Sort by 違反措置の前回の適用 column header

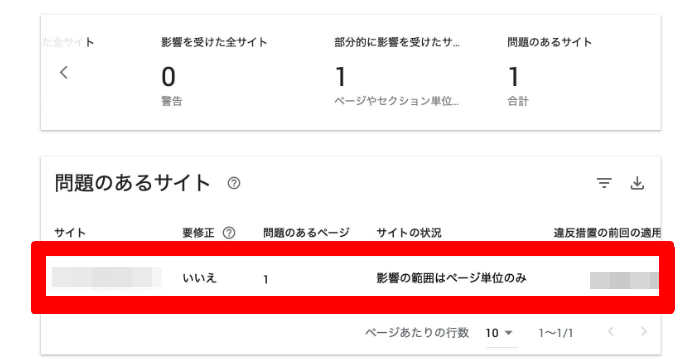[607, 233]
